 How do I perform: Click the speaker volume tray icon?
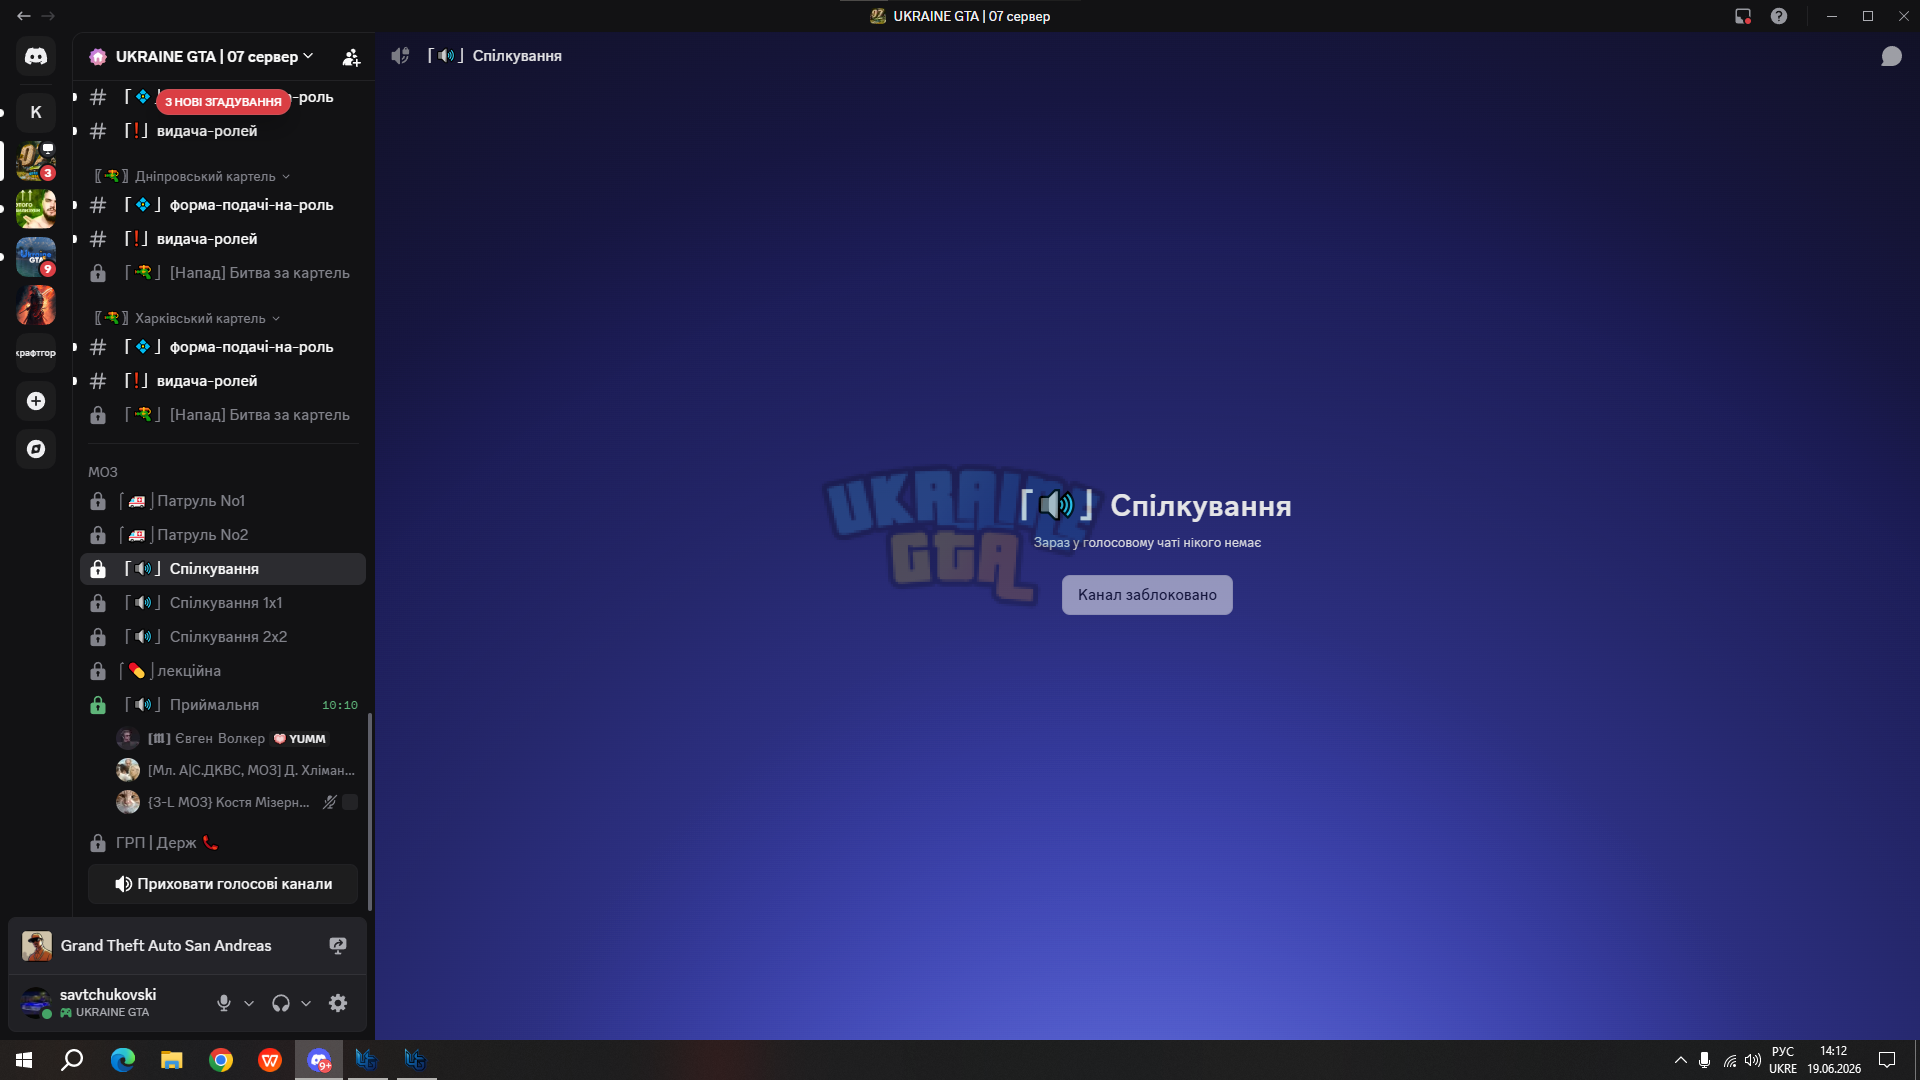1753,1060
